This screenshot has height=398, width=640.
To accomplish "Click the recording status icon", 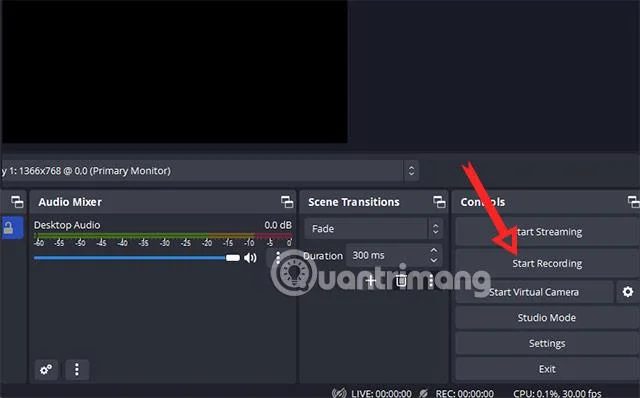I will click(x=424, y=393).
